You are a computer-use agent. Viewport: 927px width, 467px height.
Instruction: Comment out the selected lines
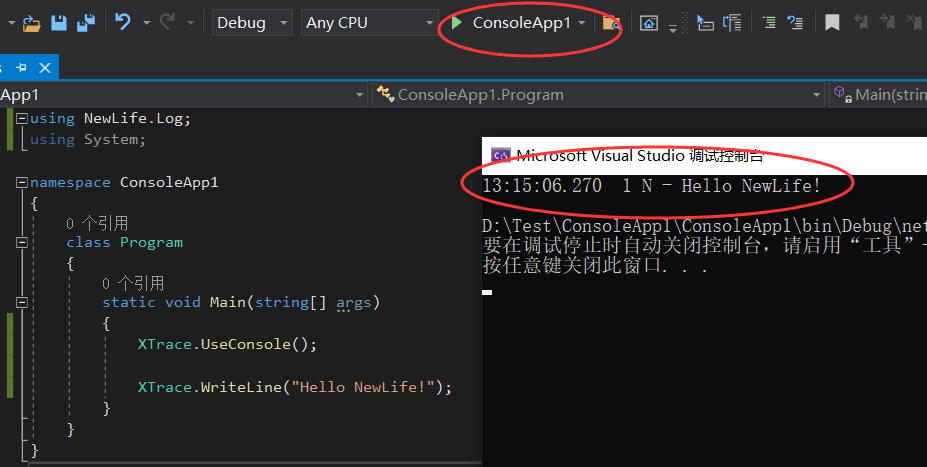769,23
